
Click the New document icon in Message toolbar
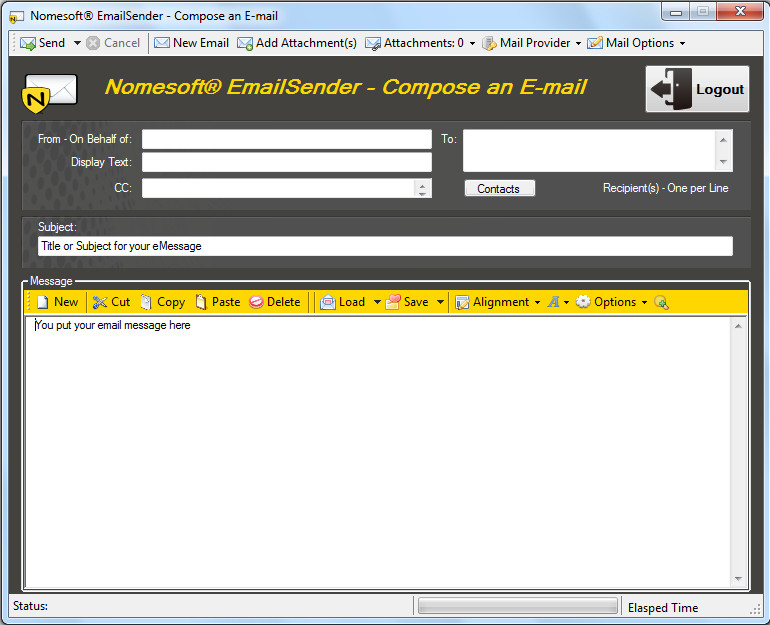(43, 302)
